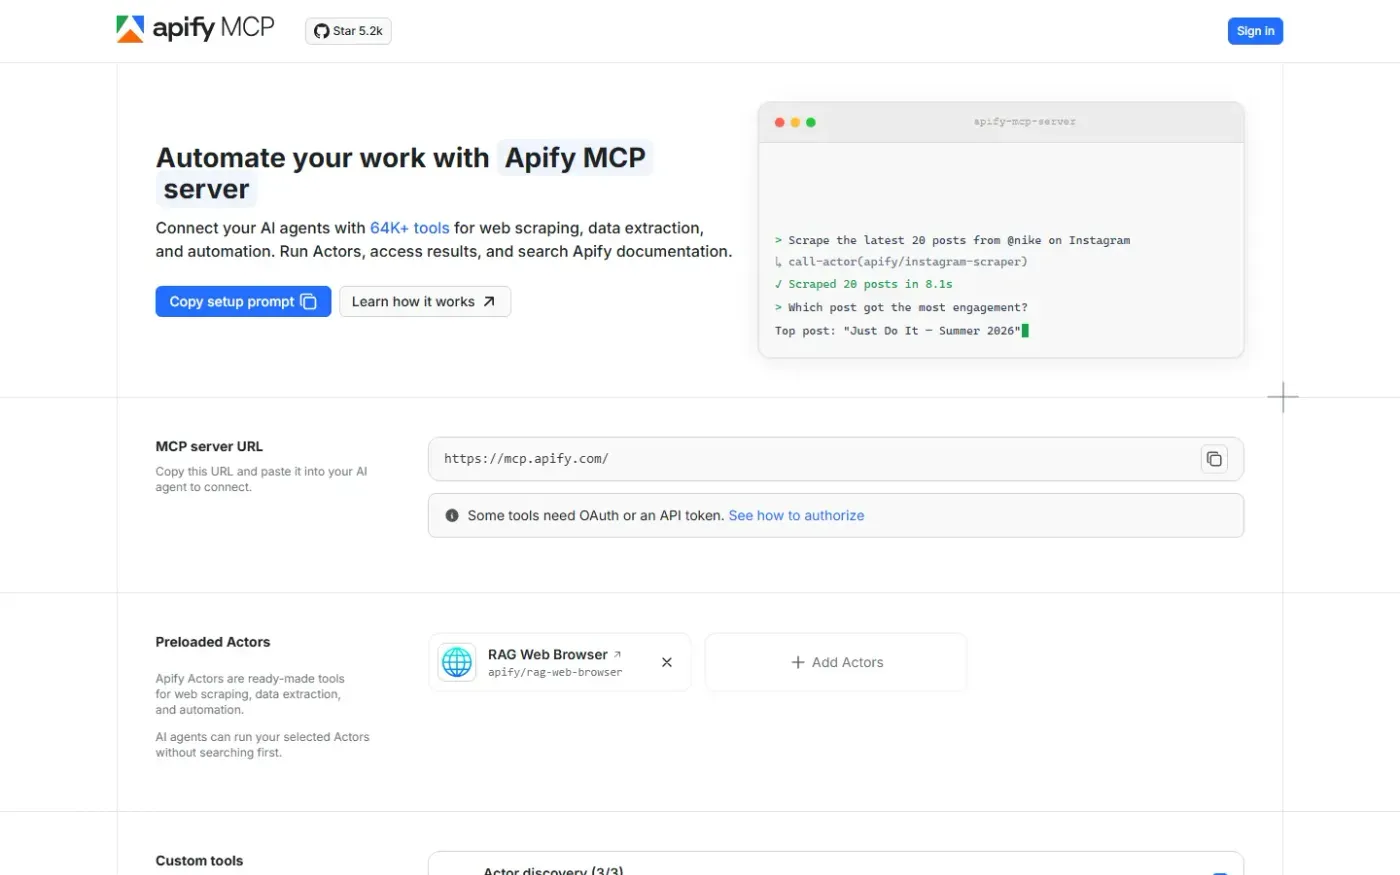1400x875 pixels.
Task: Click "Which post got the most engagement?" line
Action: click(x=901, y=307)
